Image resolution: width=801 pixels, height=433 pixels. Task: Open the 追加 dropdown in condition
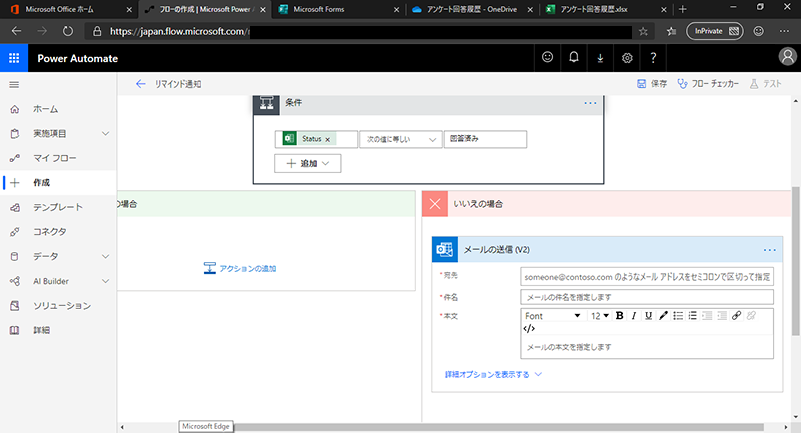(x=308, y=163)
